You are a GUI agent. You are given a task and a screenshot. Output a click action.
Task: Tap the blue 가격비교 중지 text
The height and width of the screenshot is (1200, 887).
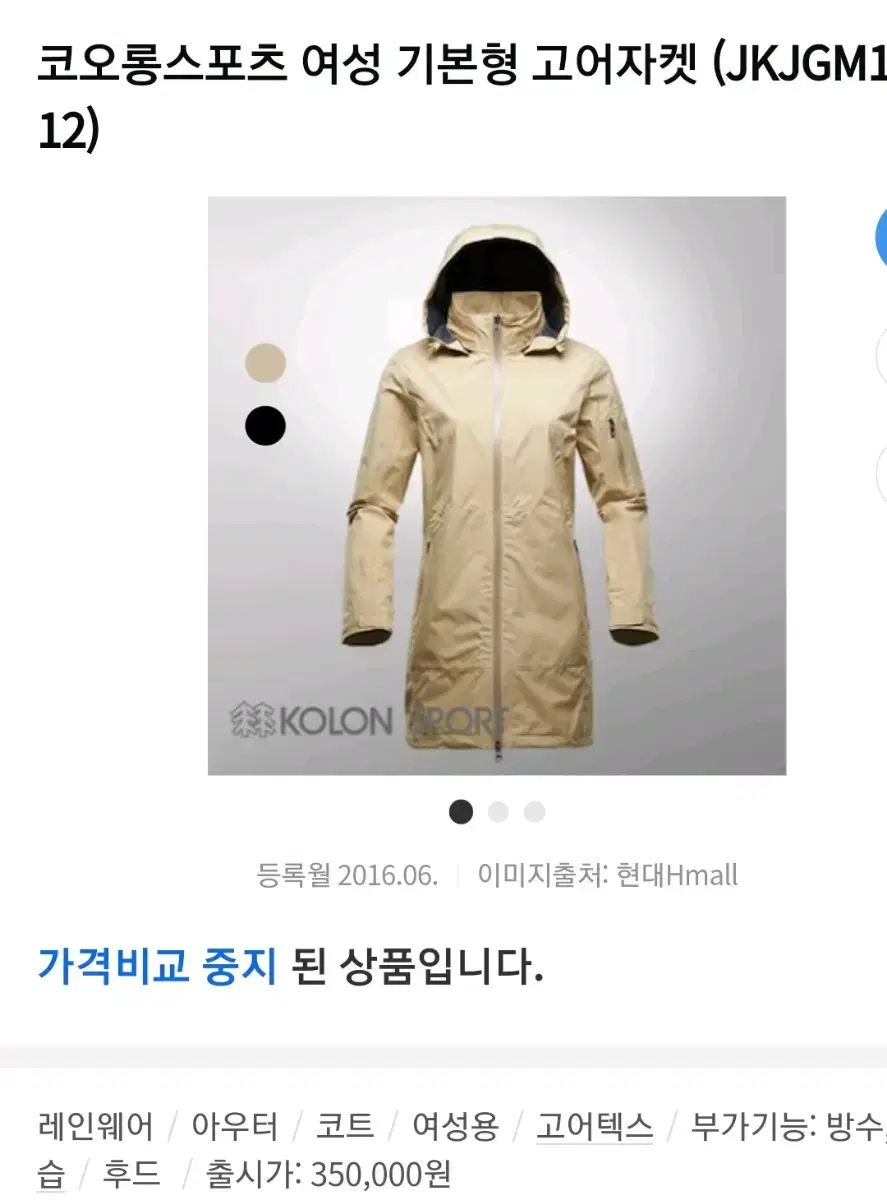pyautogui.click(x=157, y=967)
